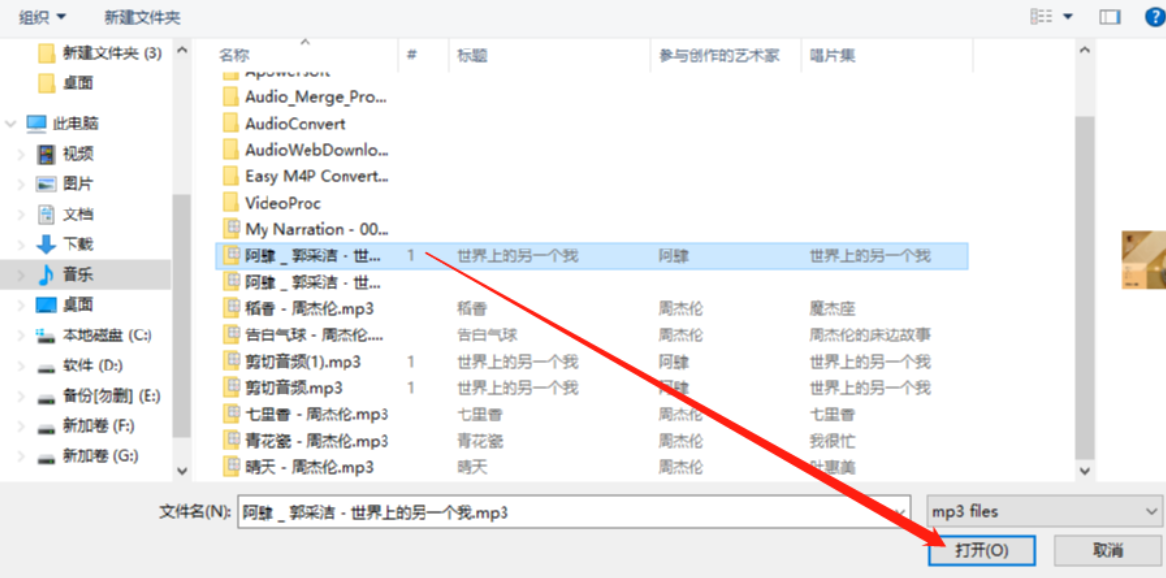Open 备份[勿删] (E:) drive

[x=98, y=396]
